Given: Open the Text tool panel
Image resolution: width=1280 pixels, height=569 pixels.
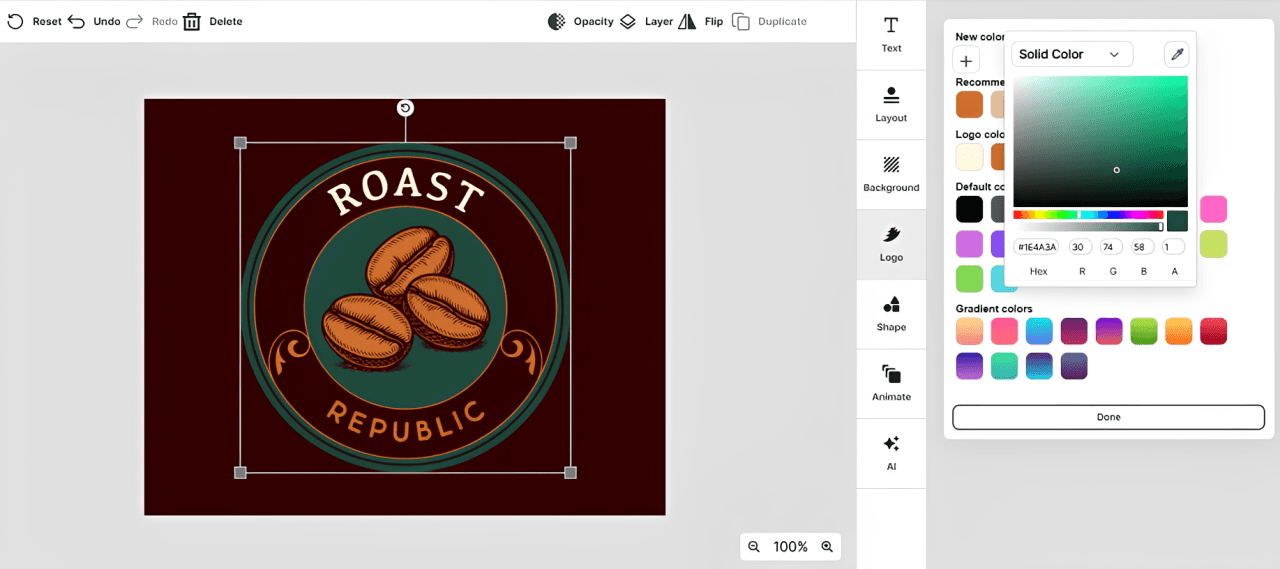Looking at the screenshot, I should [x=891, y=35].
